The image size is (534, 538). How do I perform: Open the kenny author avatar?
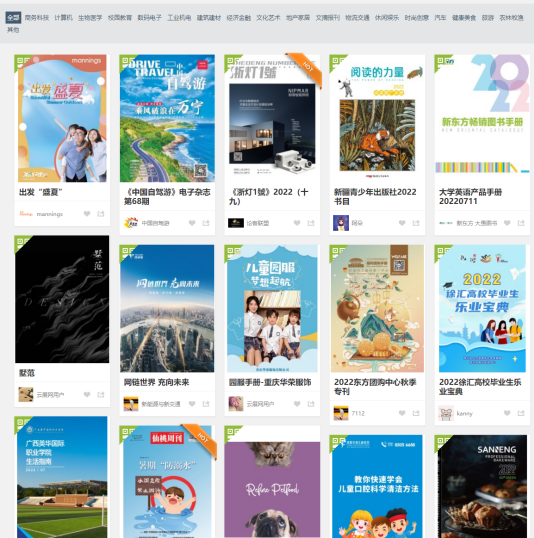(x=446, y=413)
